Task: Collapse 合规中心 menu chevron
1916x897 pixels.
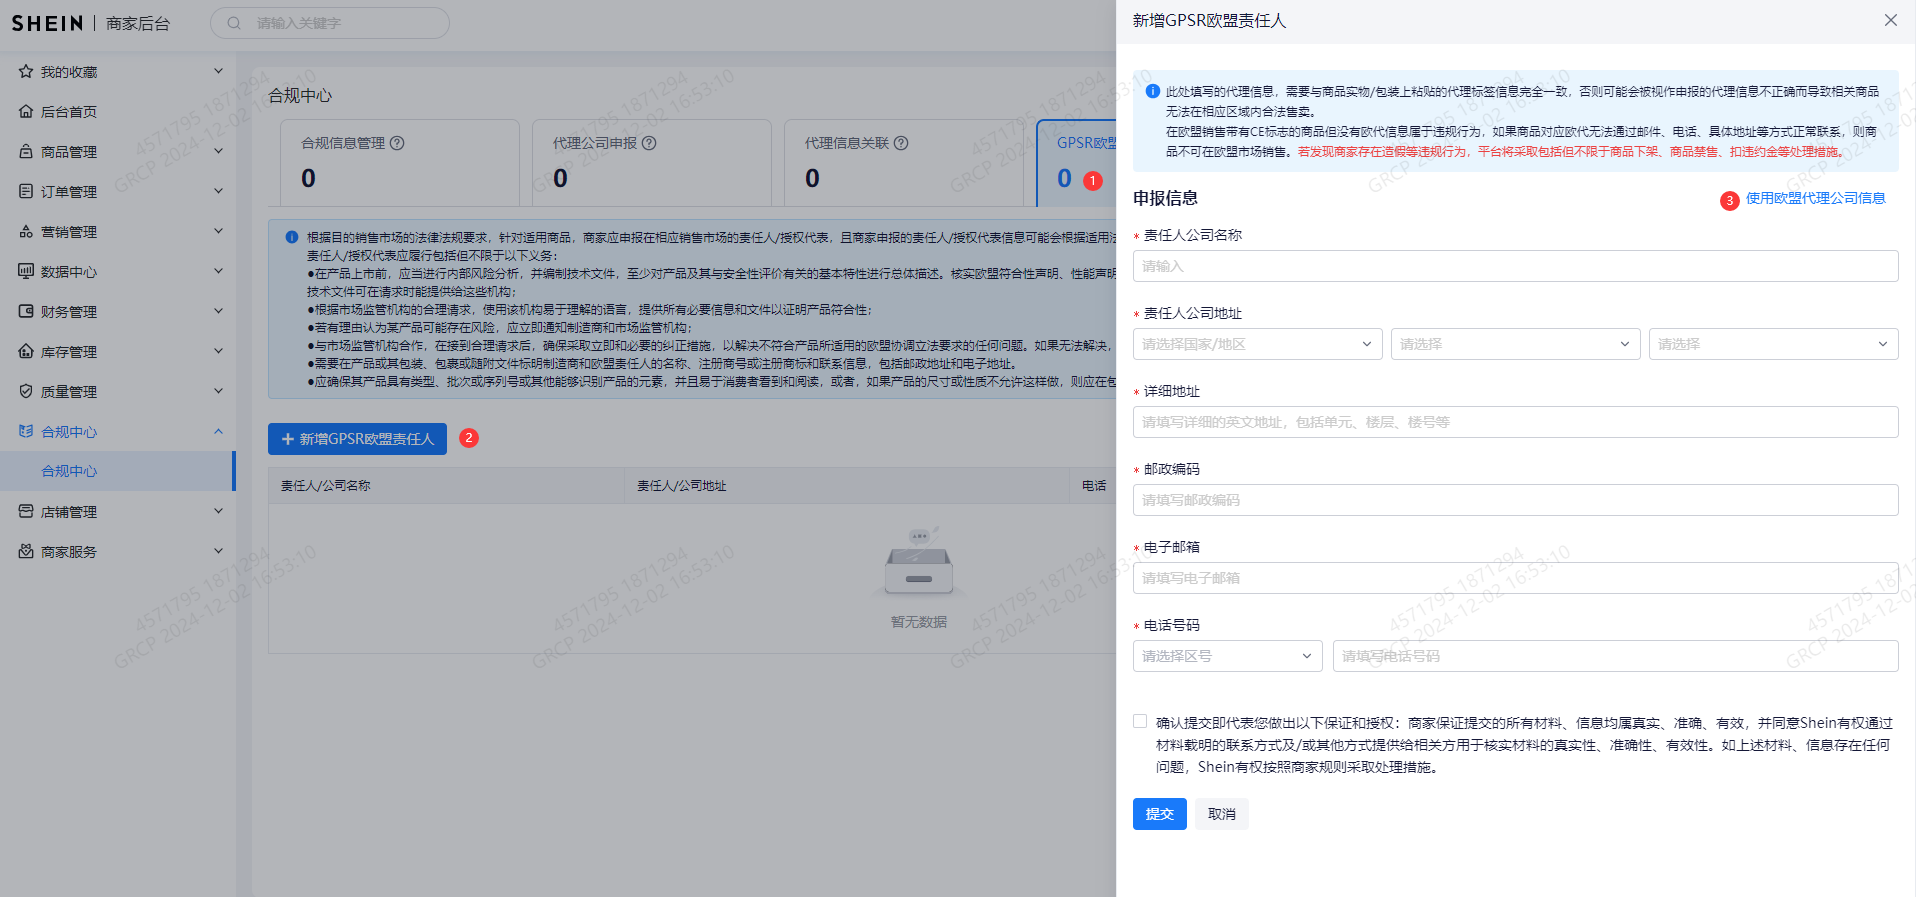Action: coord(218,431)
